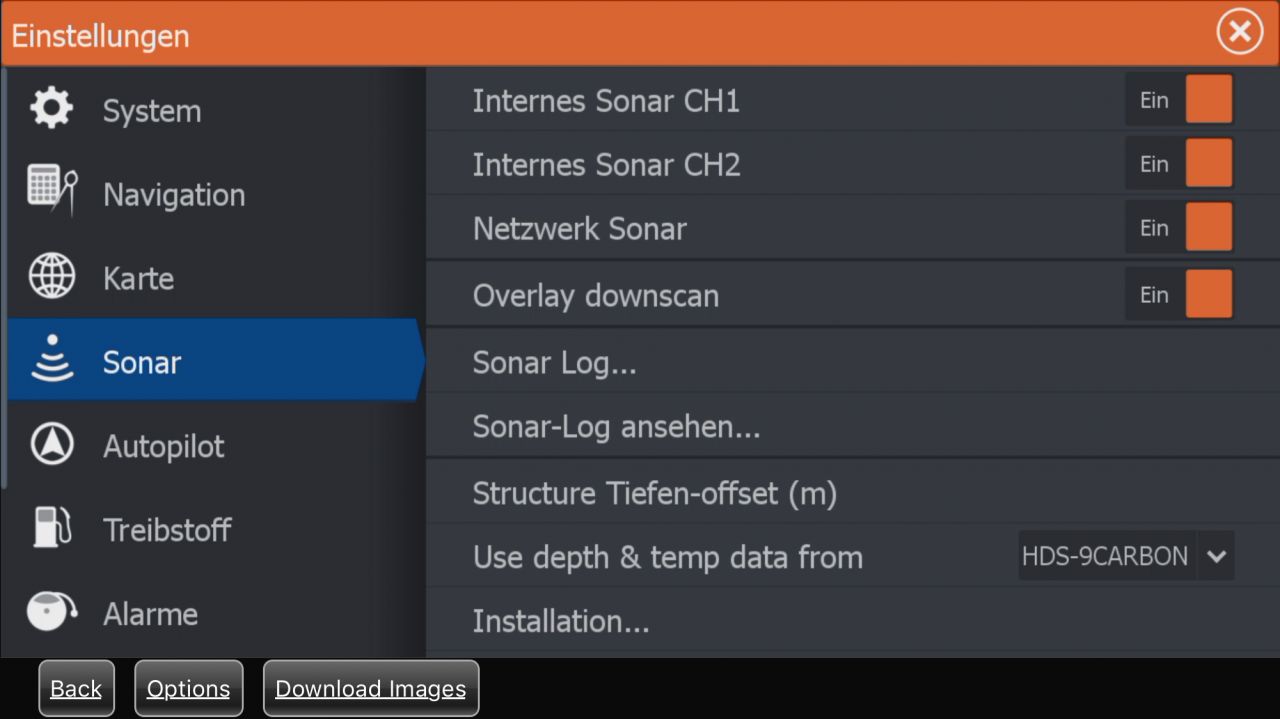Close the Einstellungen dialog with X
The width and height of the screenshot is (1280, 719).
(x=1239, y=33)
